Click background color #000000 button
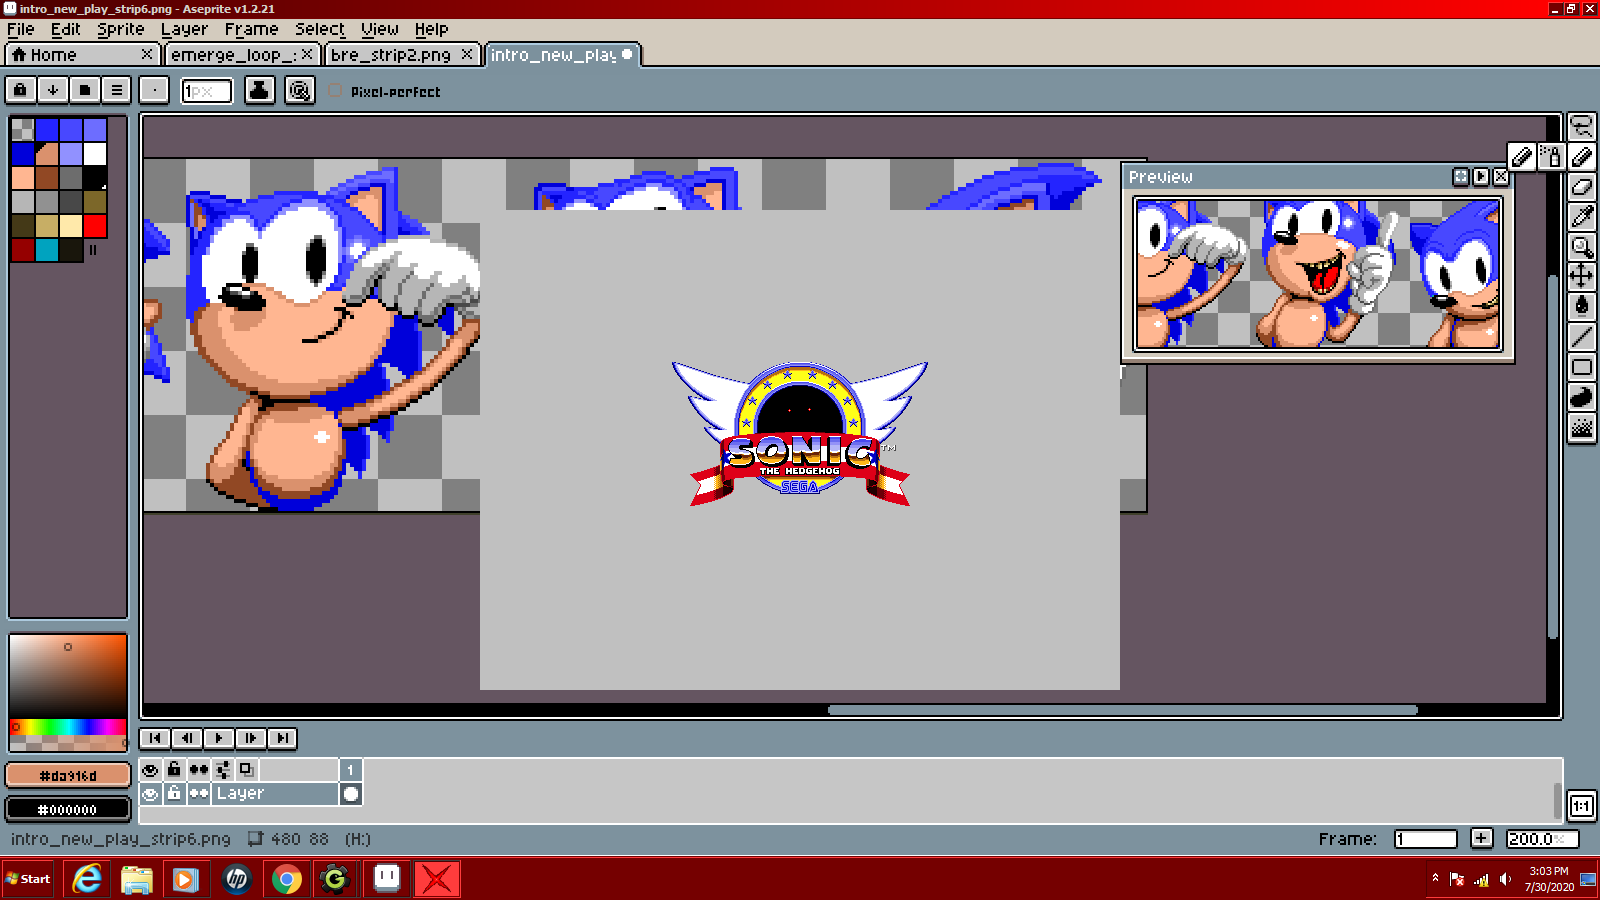This screenshot has height=900, width=1600. point(68,809)
